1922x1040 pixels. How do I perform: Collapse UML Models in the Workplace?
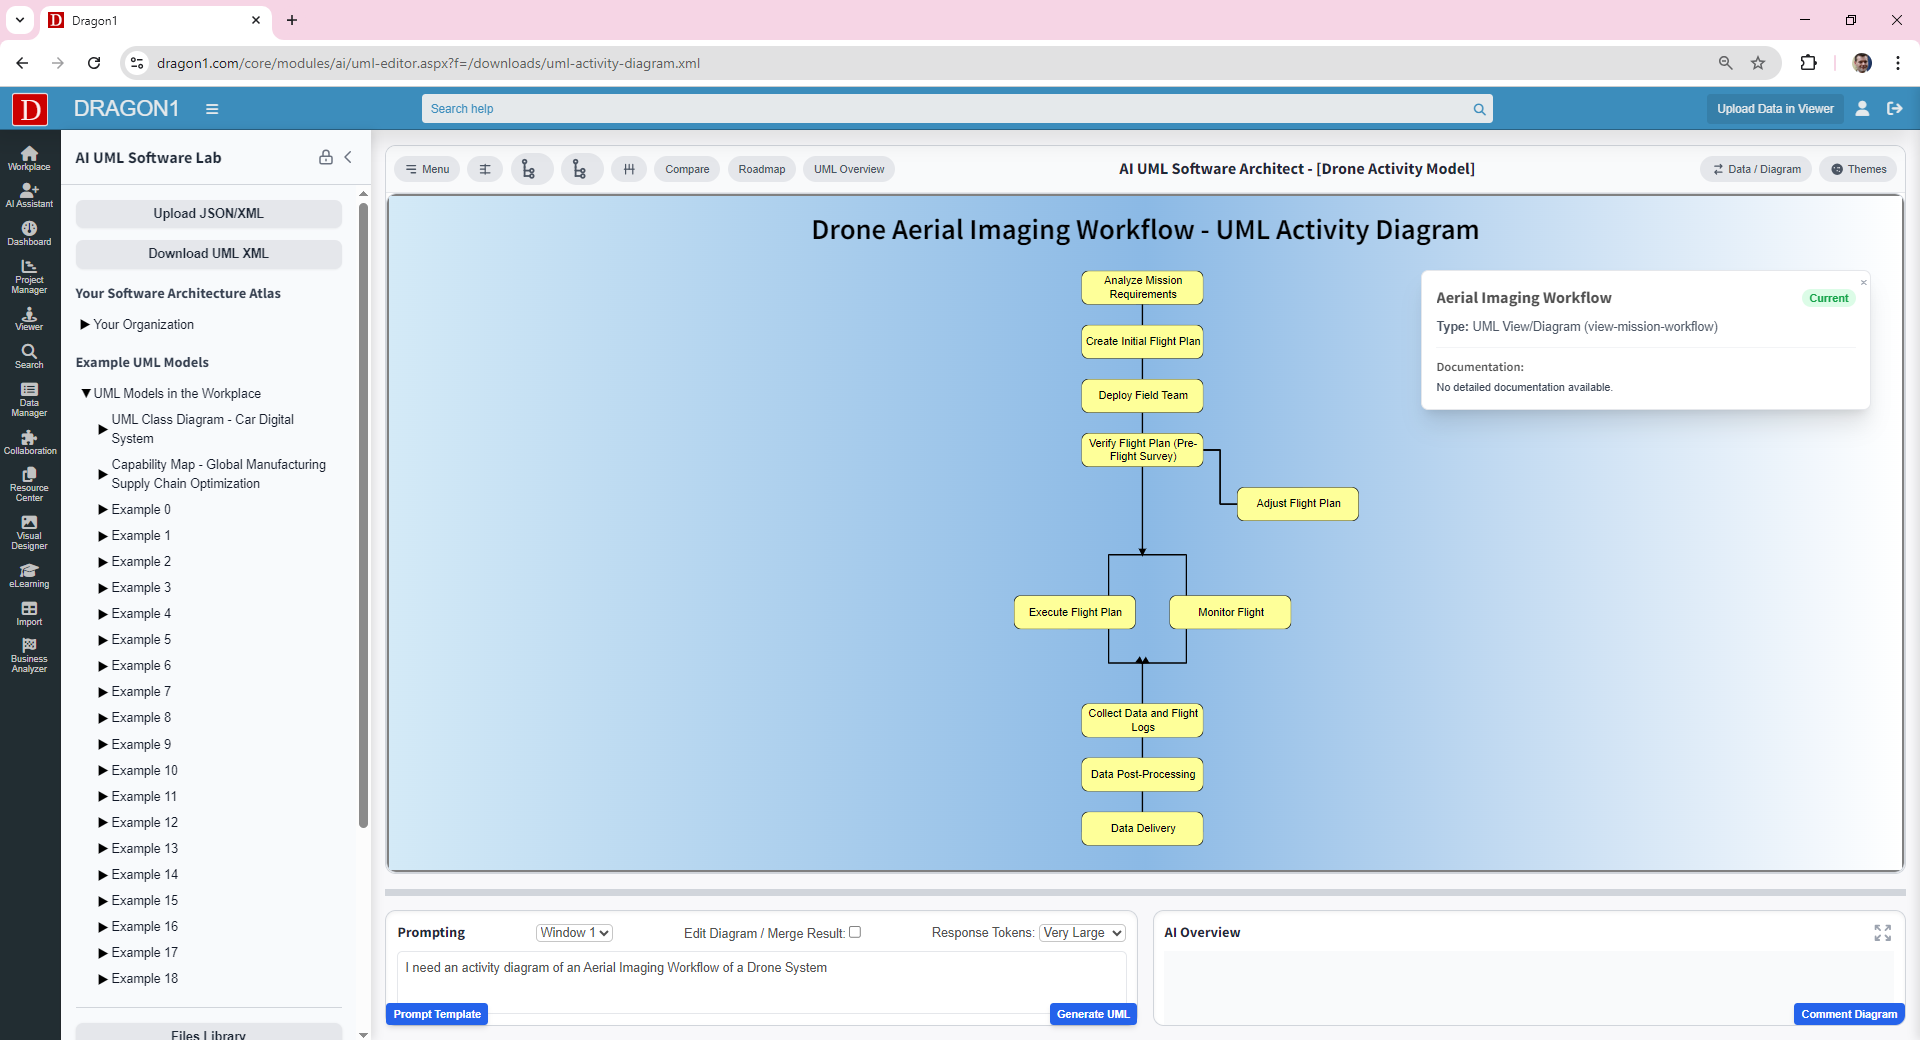click(x=86, y=393)
